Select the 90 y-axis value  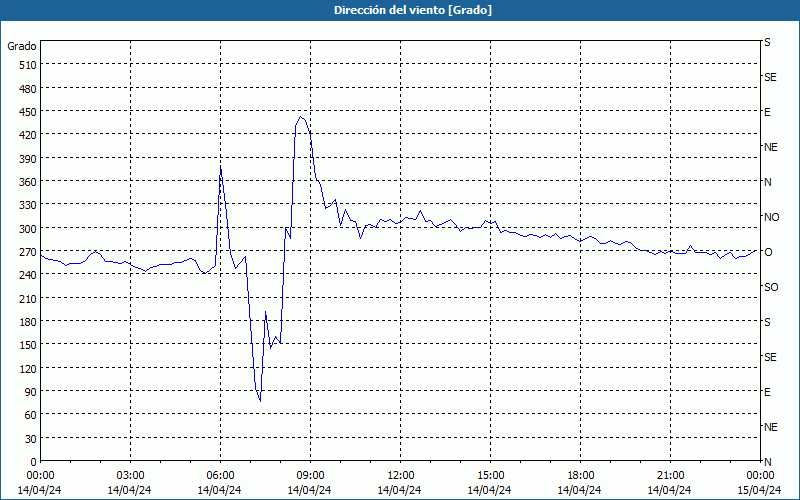point(31,392)
